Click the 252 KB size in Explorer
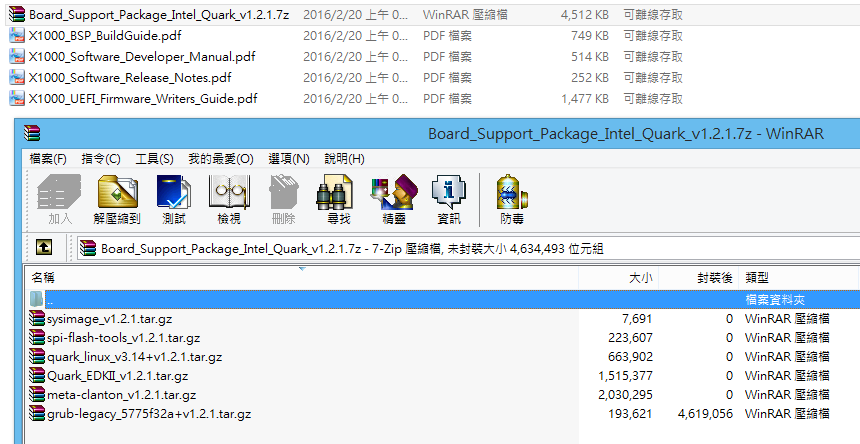 click(590, 78)
